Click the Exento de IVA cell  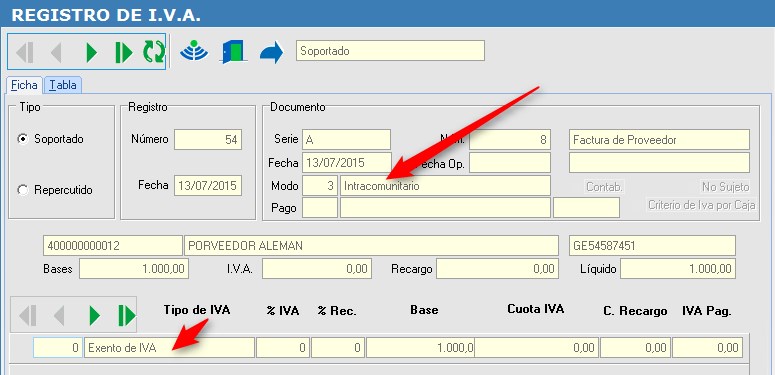(170, 347)
